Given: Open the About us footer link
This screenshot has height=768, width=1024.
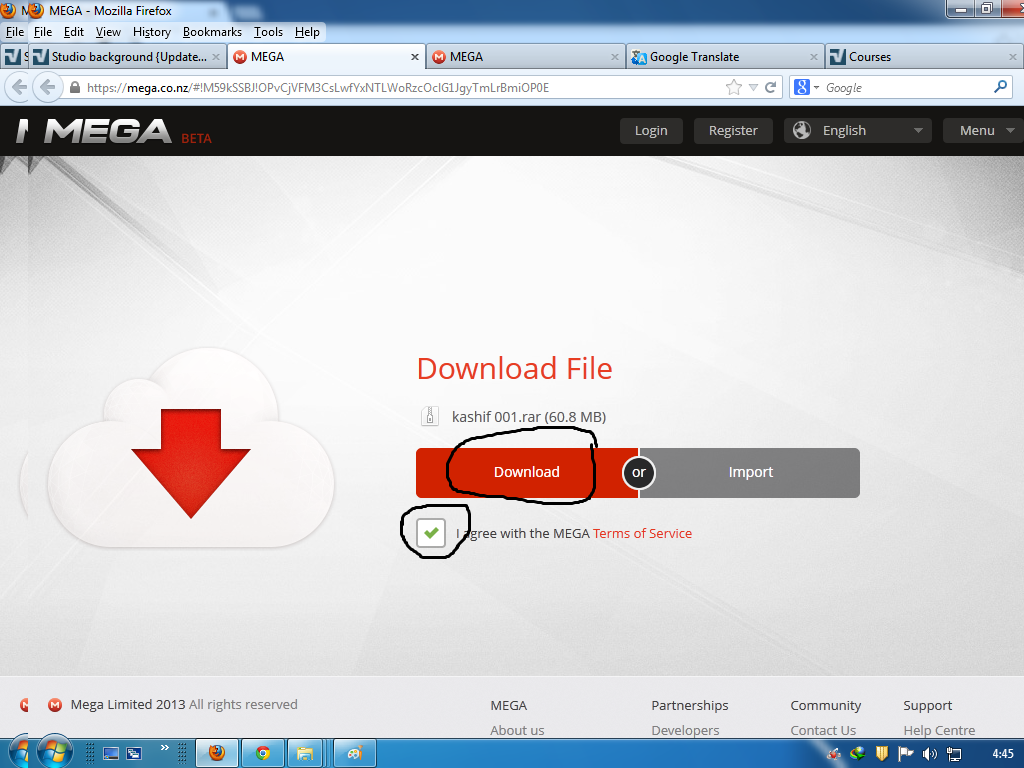Looking at the screenshot, I should coord(517,730).
